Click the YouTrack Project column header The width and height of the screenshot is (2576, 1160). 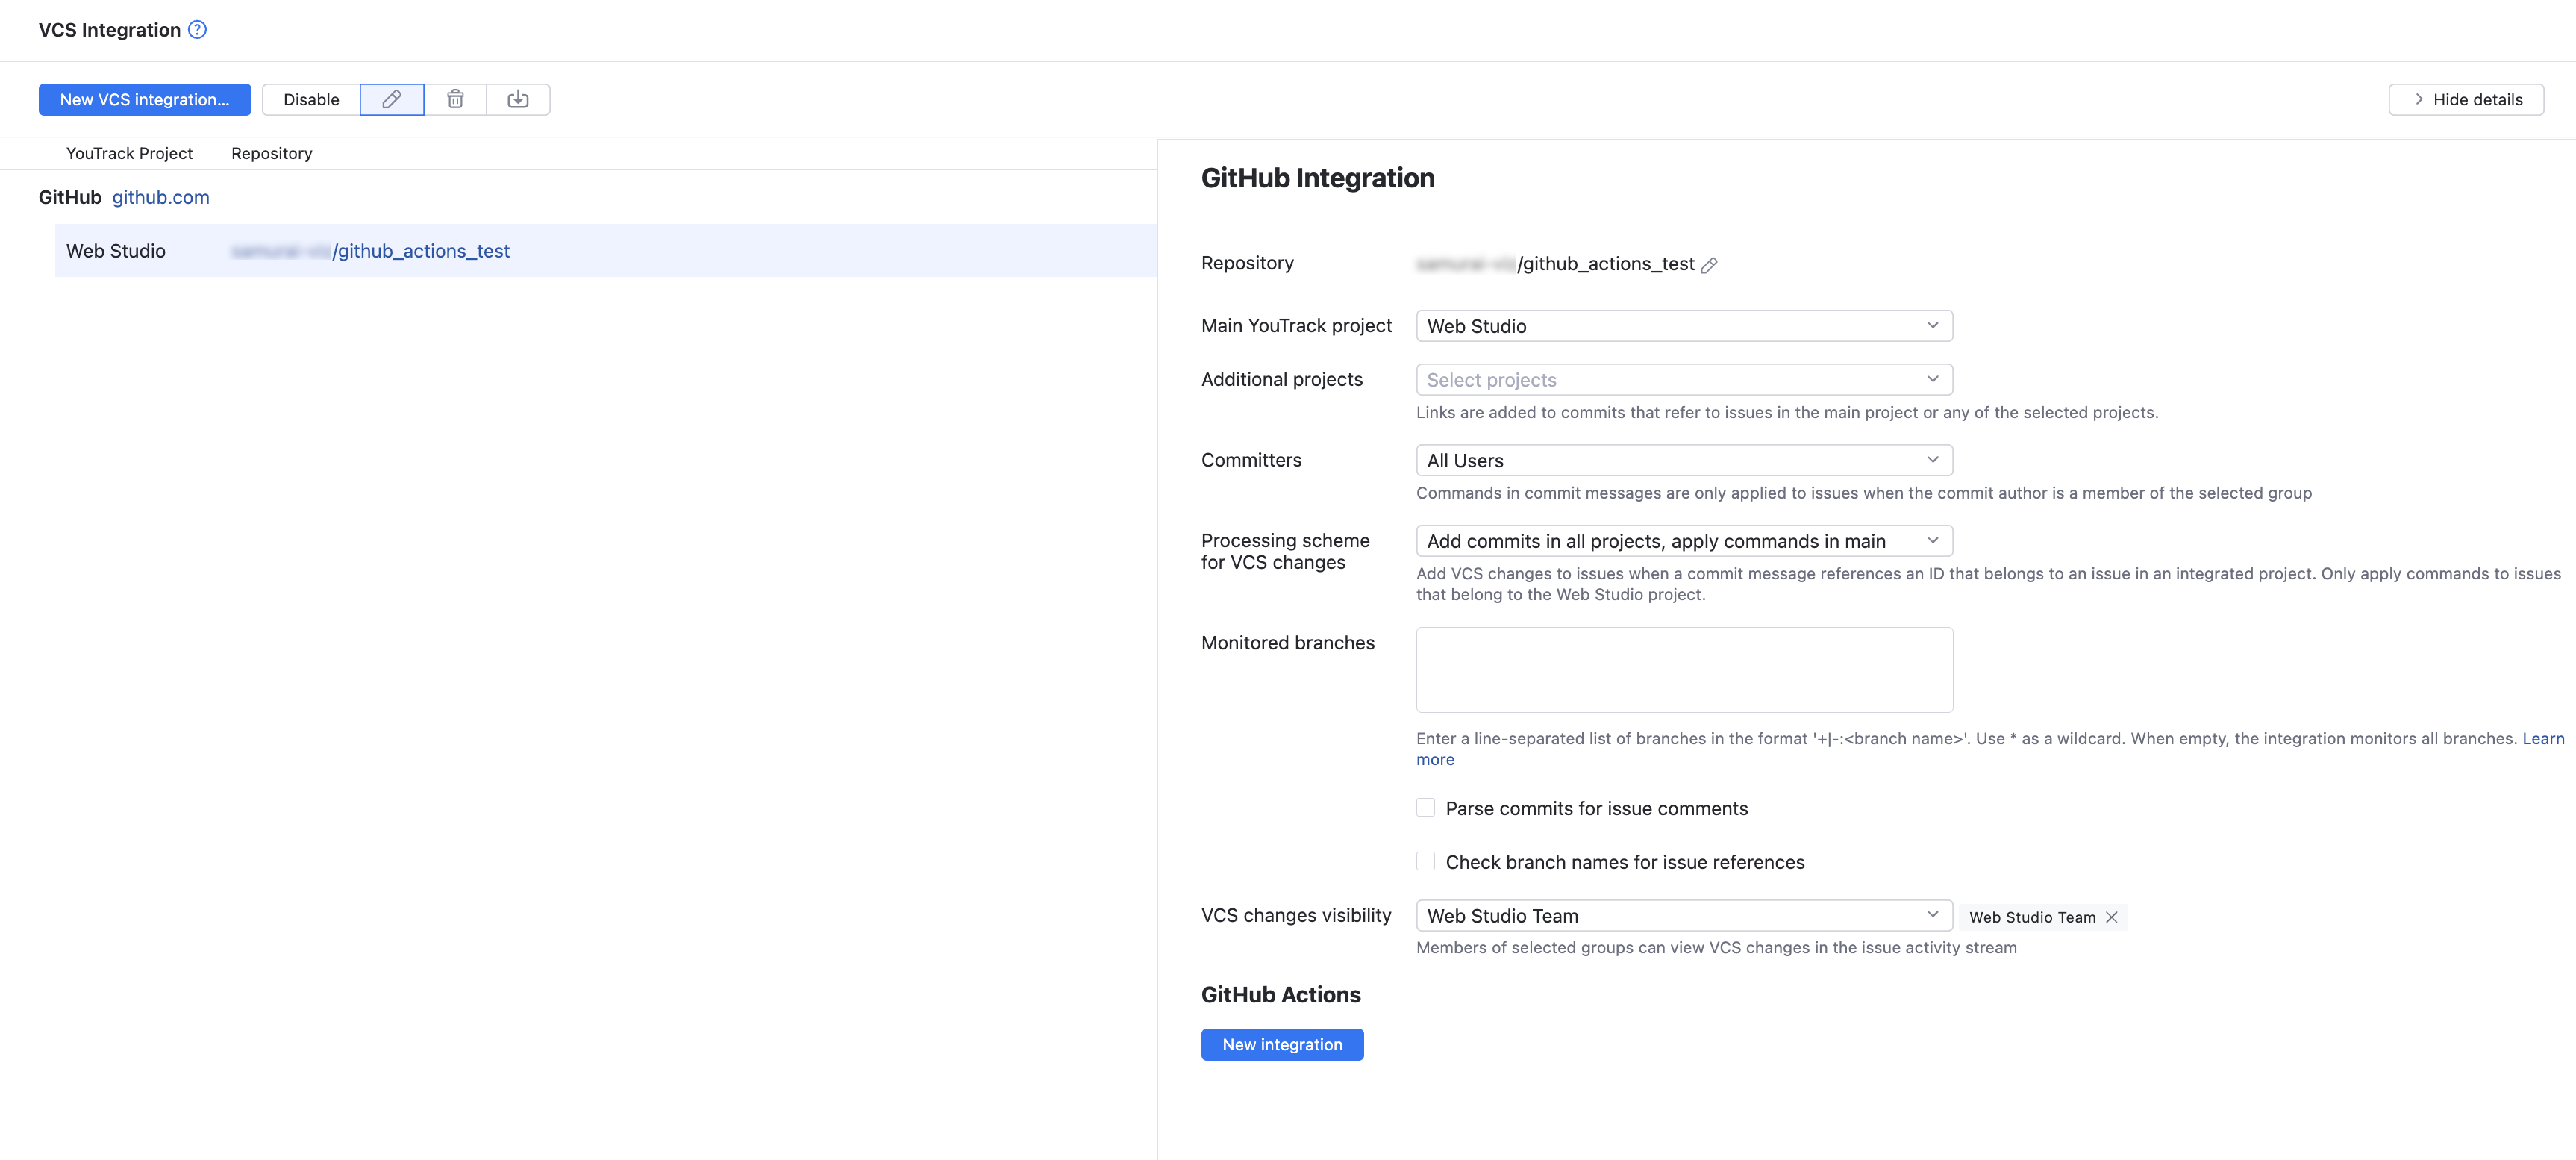click(129, 153)
